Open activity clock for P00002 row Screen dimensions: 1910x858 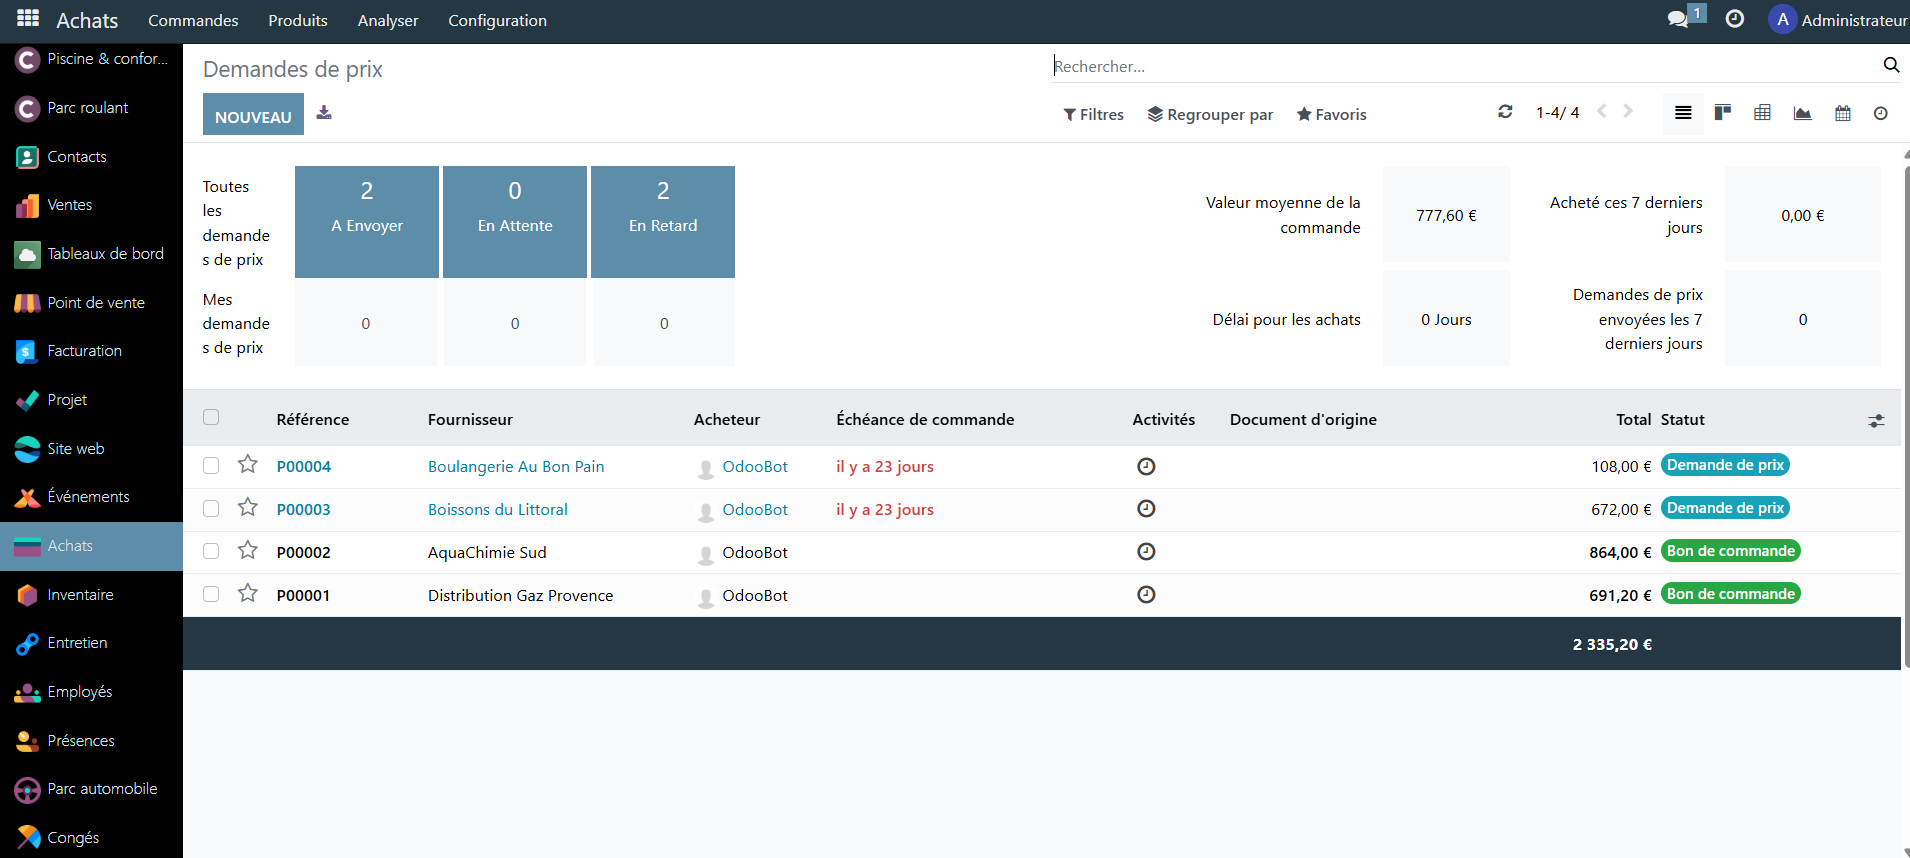coord(1146,552)
